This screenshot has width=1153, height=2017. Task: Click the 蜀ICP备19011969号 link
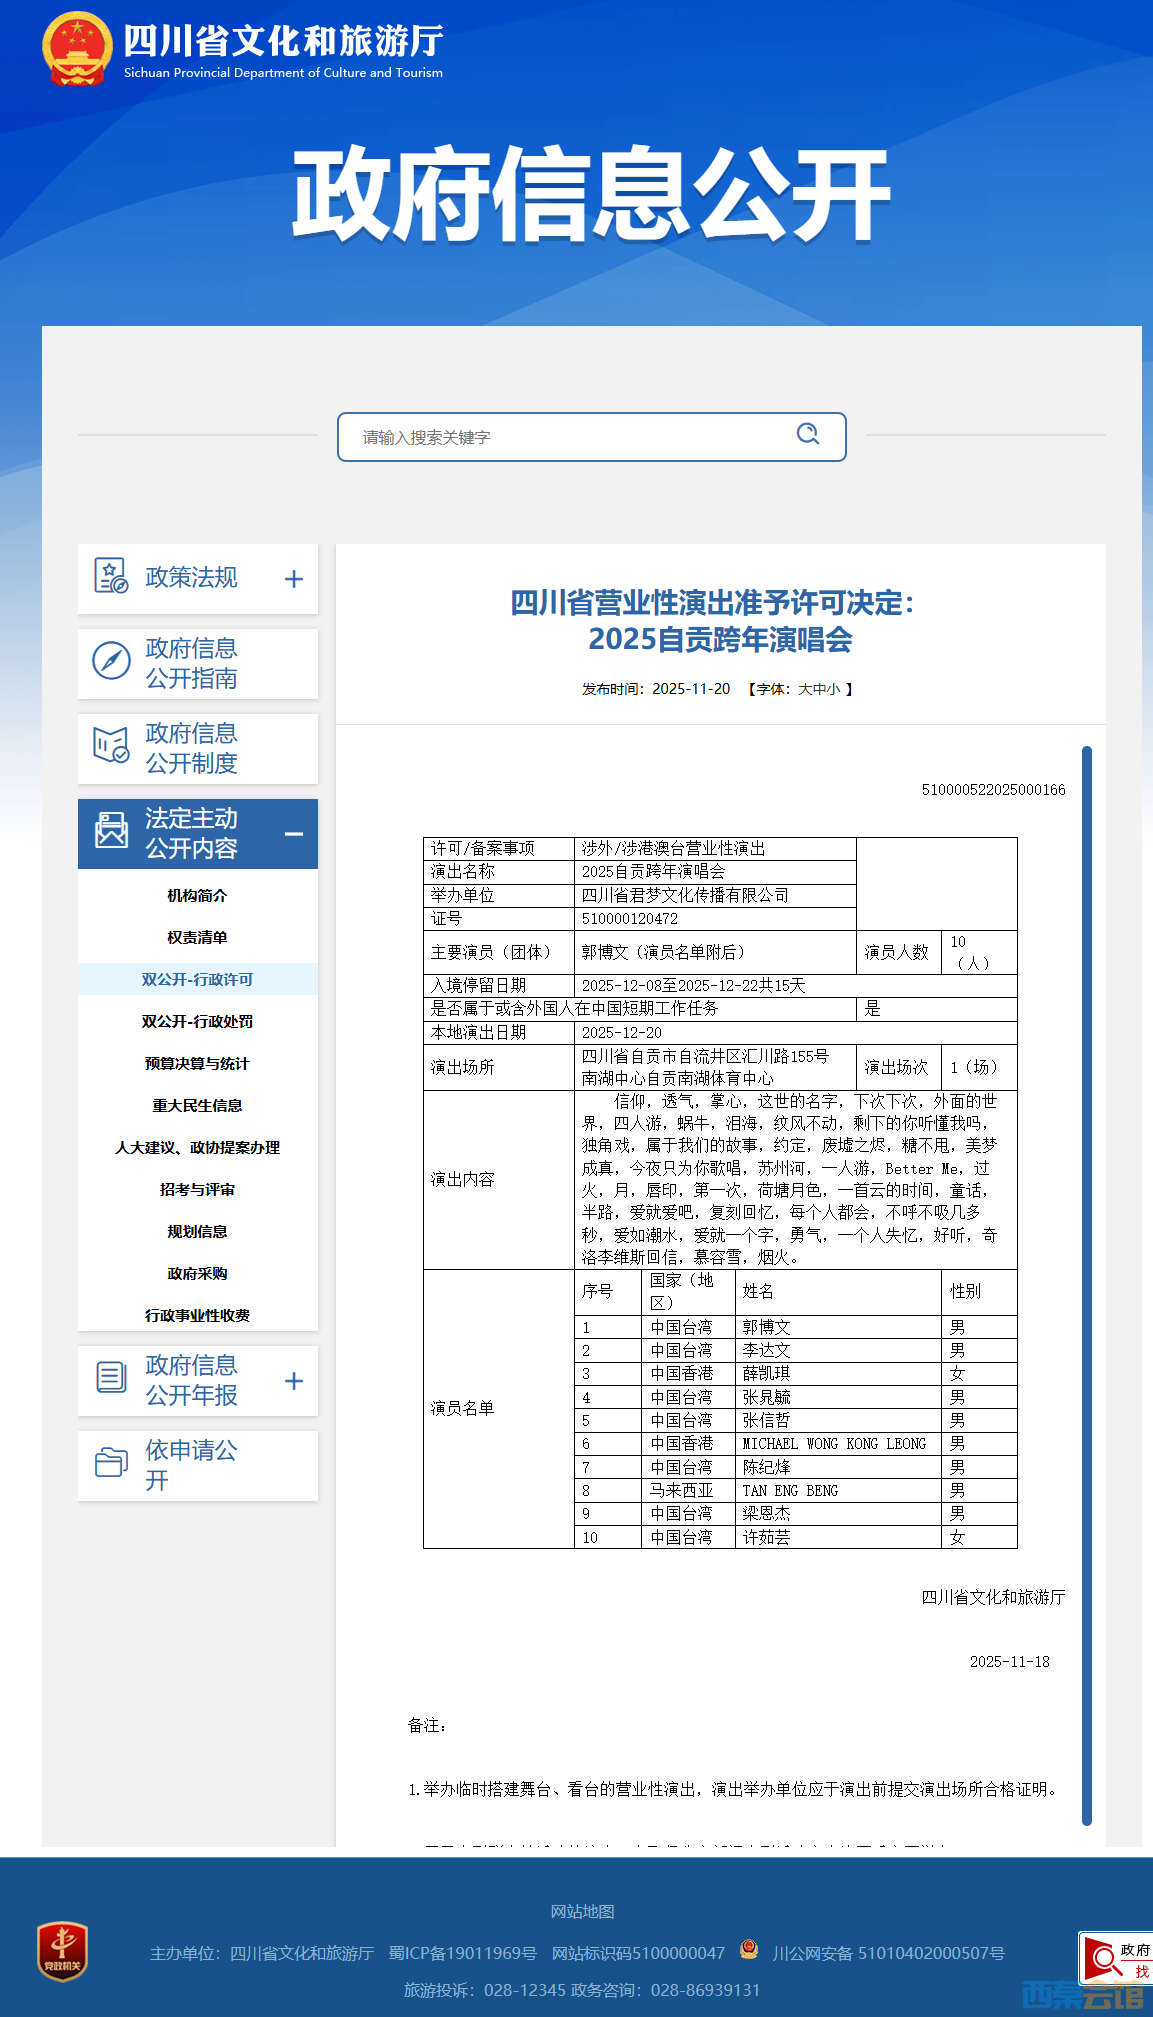[462, 1953]
